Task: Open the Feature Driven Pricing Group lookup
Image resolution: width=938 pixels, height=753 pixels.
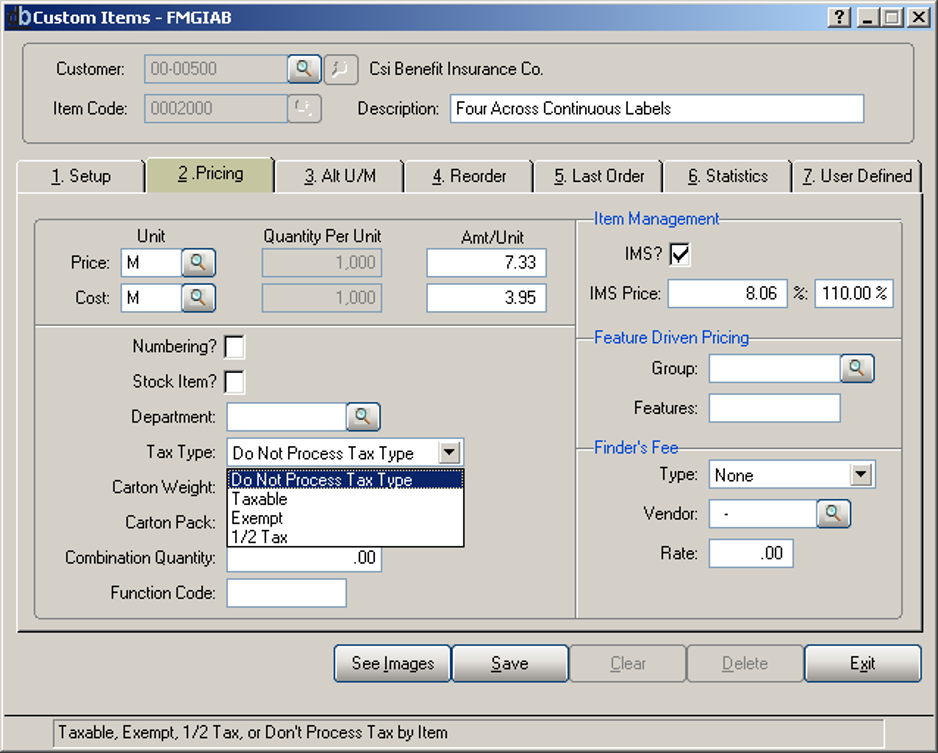Action: coord(857,368)
